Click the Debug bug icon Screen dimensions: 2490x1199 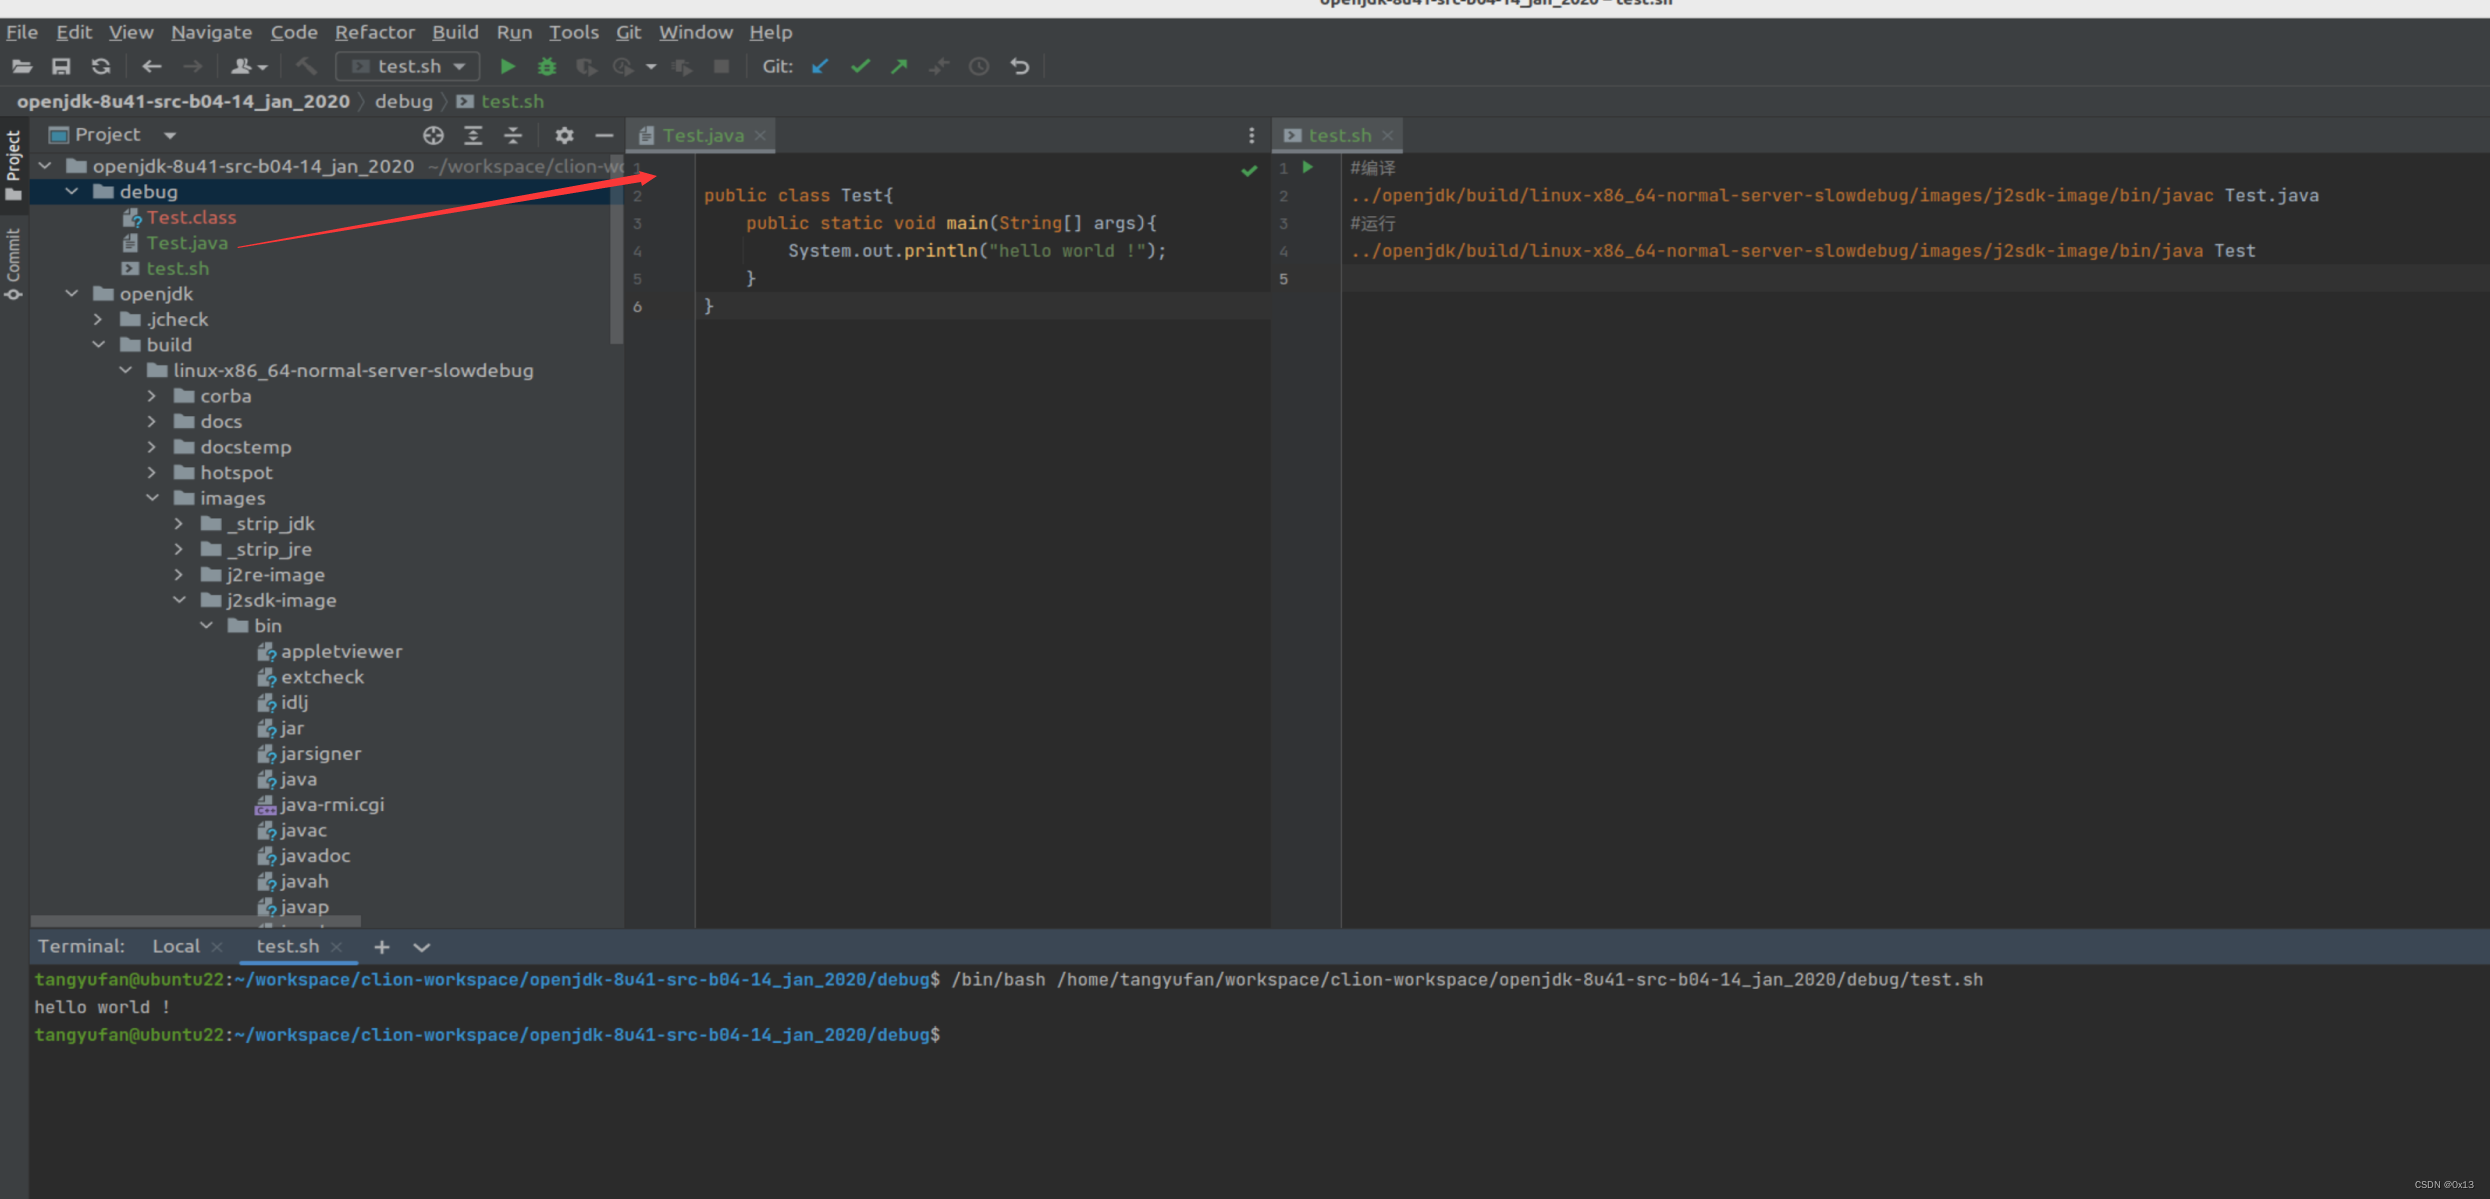(x=547, y=67)
